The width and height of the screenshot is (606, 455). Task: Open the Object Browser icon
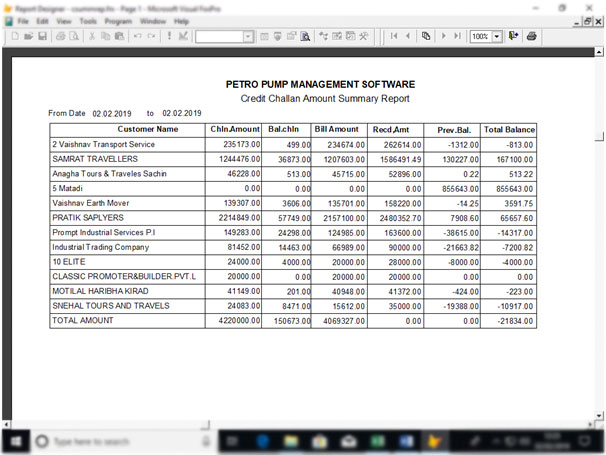(337, 36)
